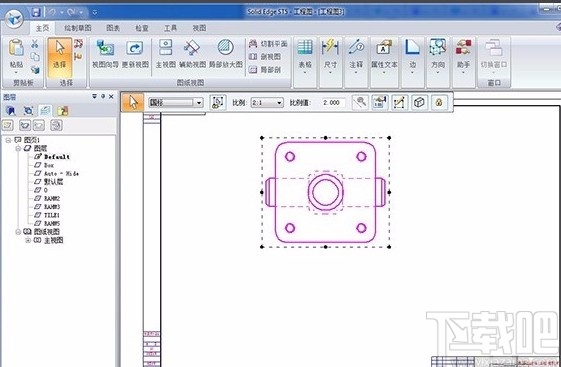Click the 图层 panel options arrow
561x367 pixels.
point(94,96)
